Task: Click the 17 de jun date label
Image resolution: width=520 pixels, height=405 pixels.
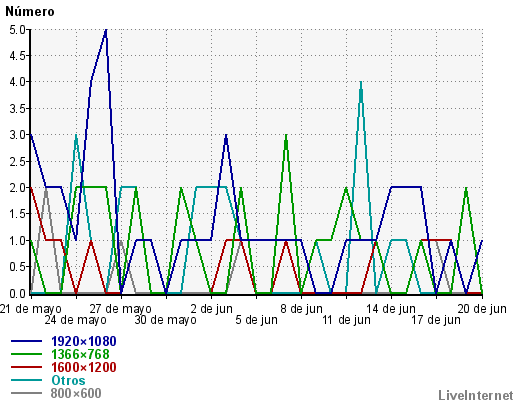Action: point(436,320)
